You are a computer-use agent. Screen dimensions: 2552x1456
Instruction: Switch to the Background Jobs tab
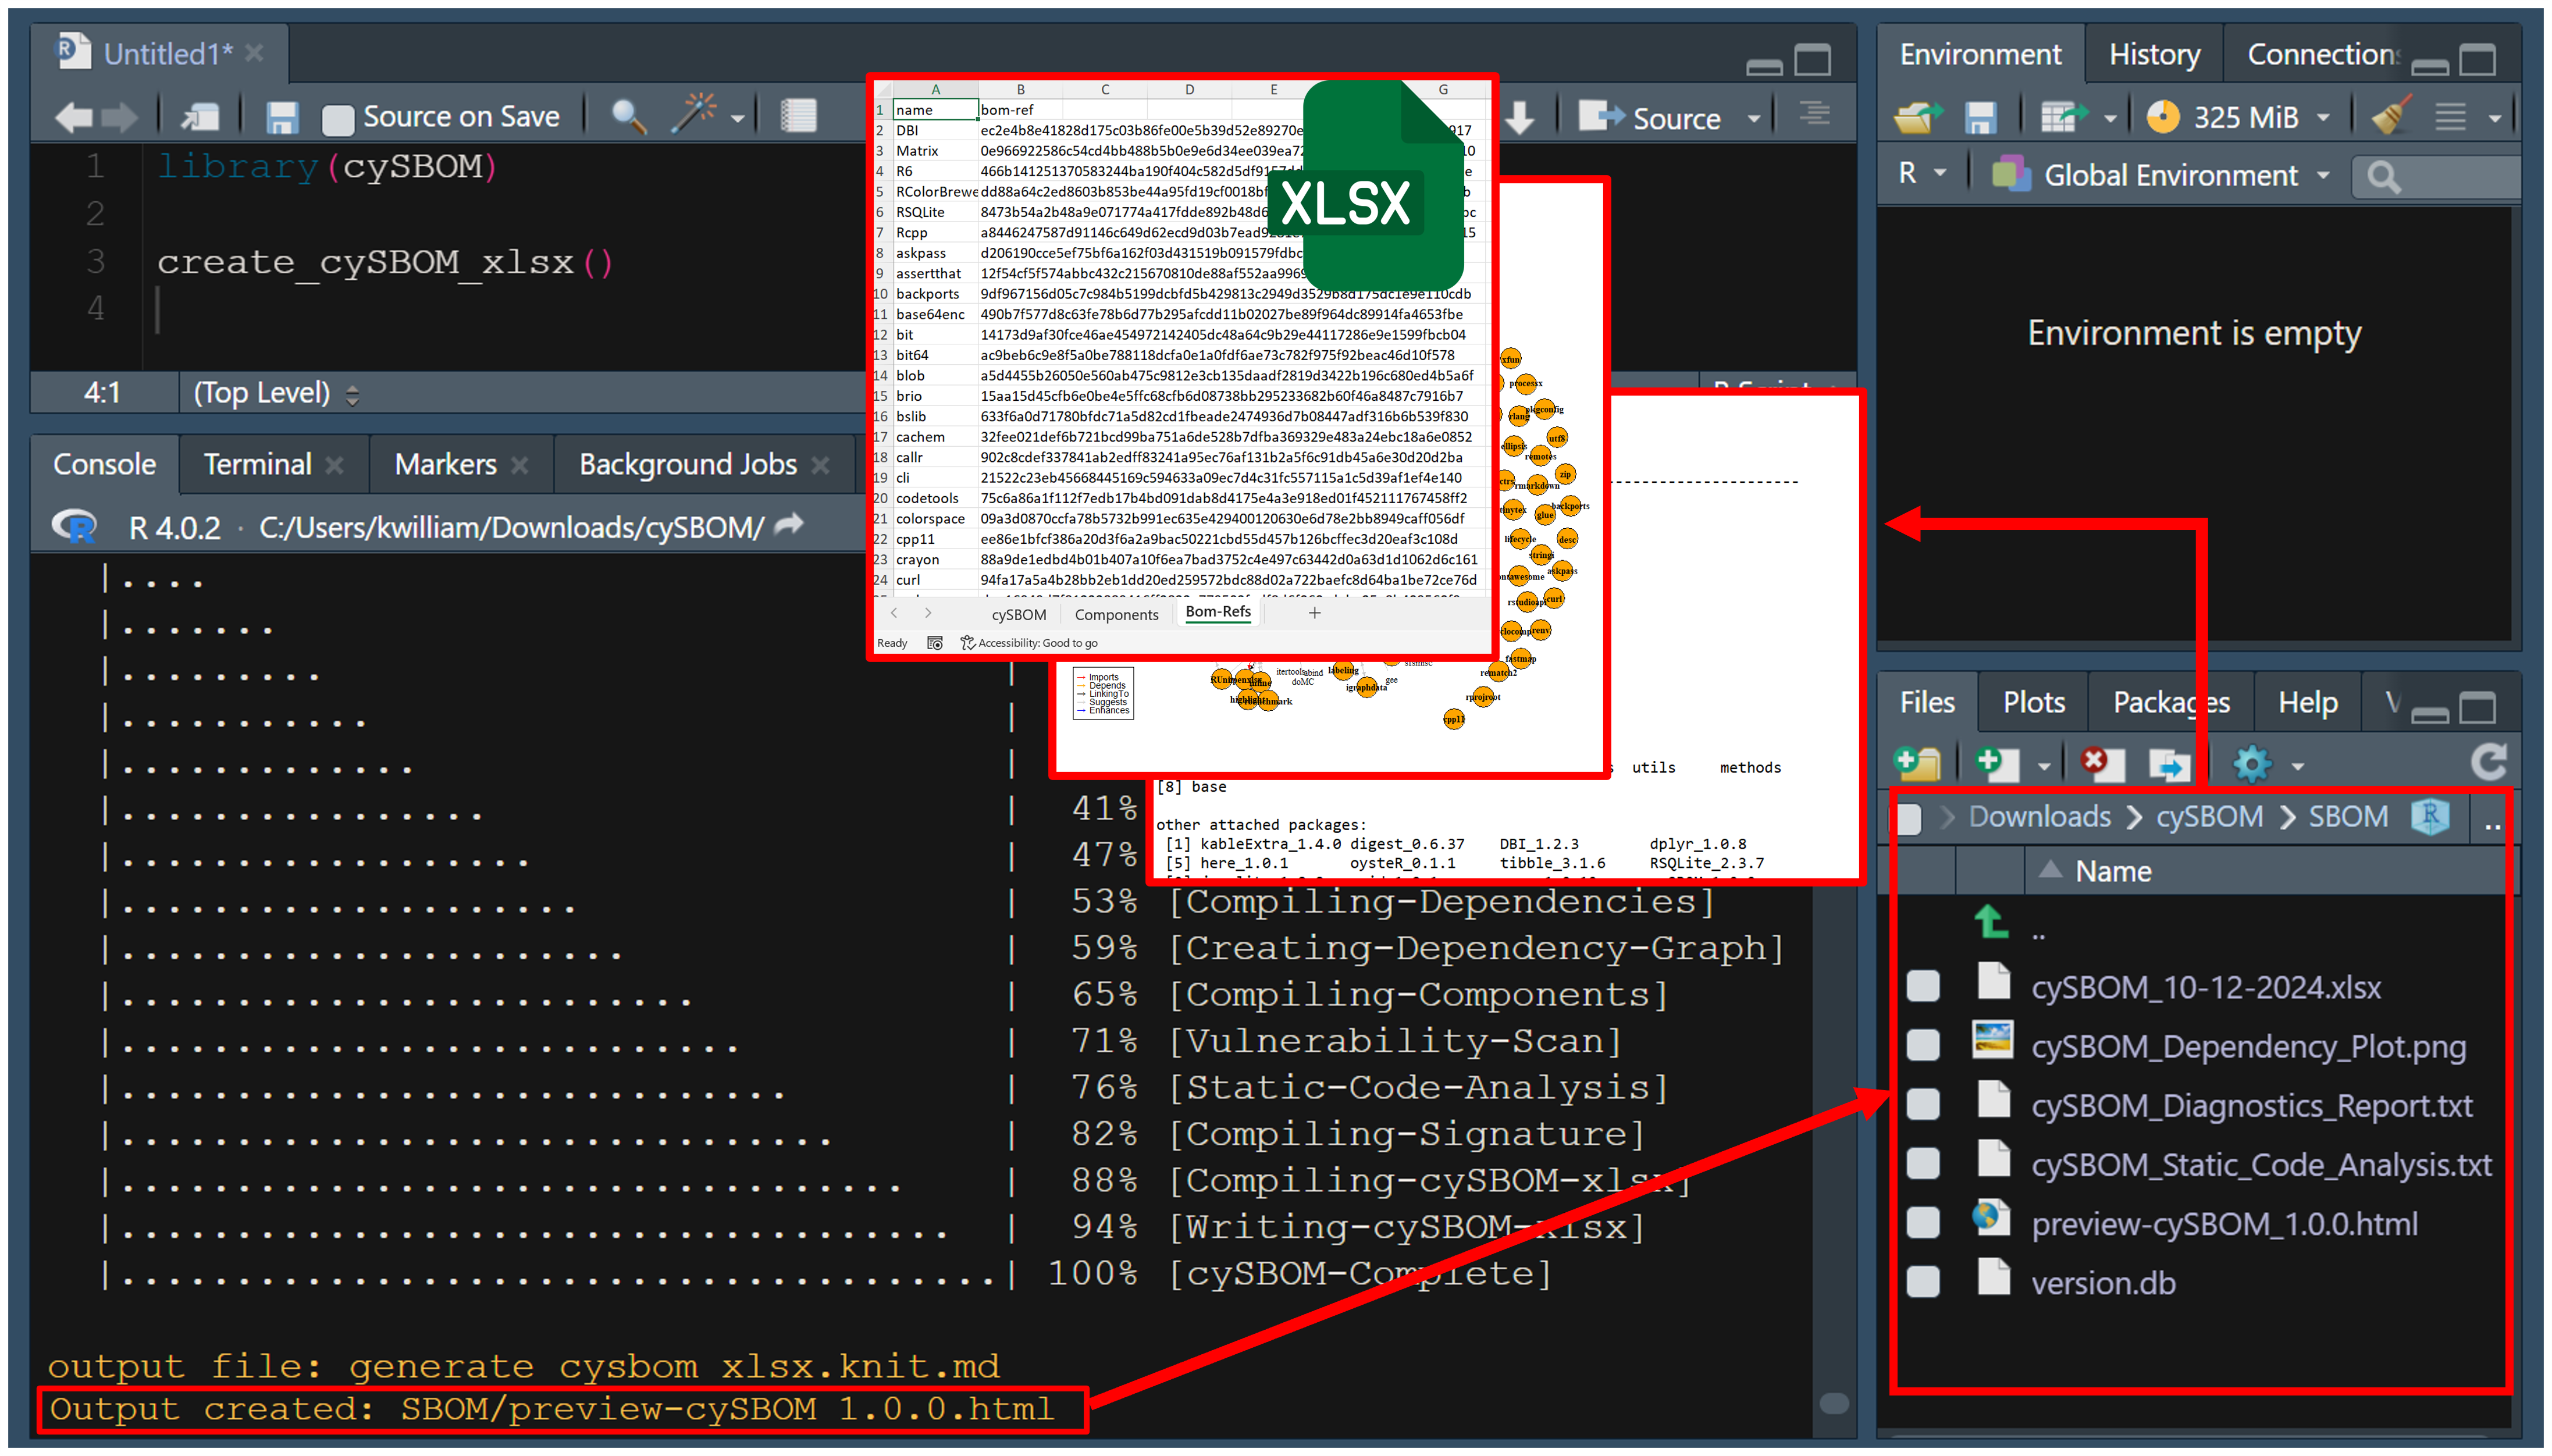tap(688, 464)
